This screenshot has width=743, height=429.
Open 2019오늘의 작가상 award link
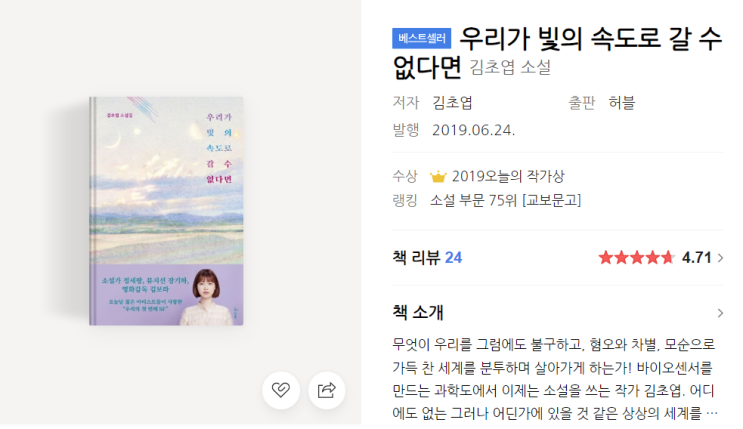tap(508, 176)
